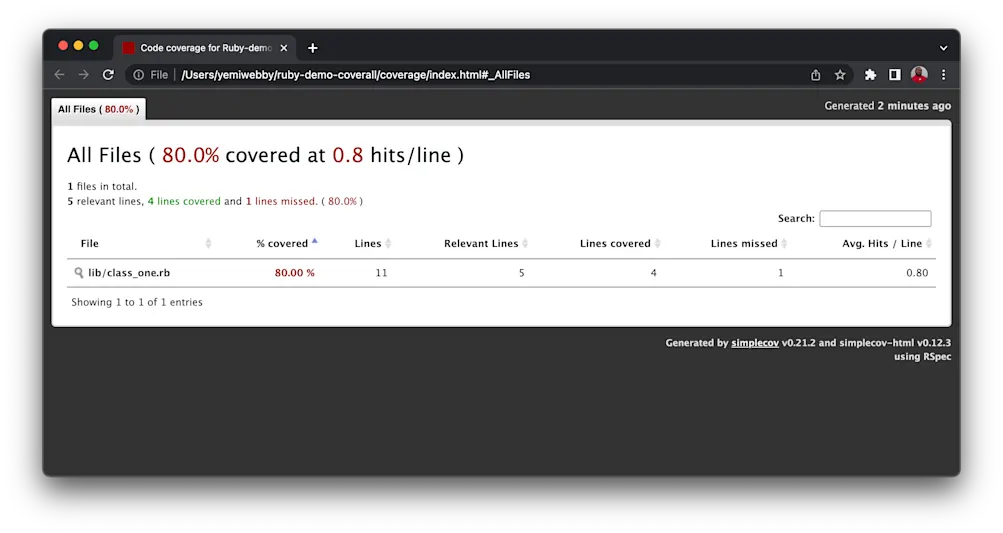Click the macOS zoom window button
The image size is (1003, 533).
click(93, 45)
